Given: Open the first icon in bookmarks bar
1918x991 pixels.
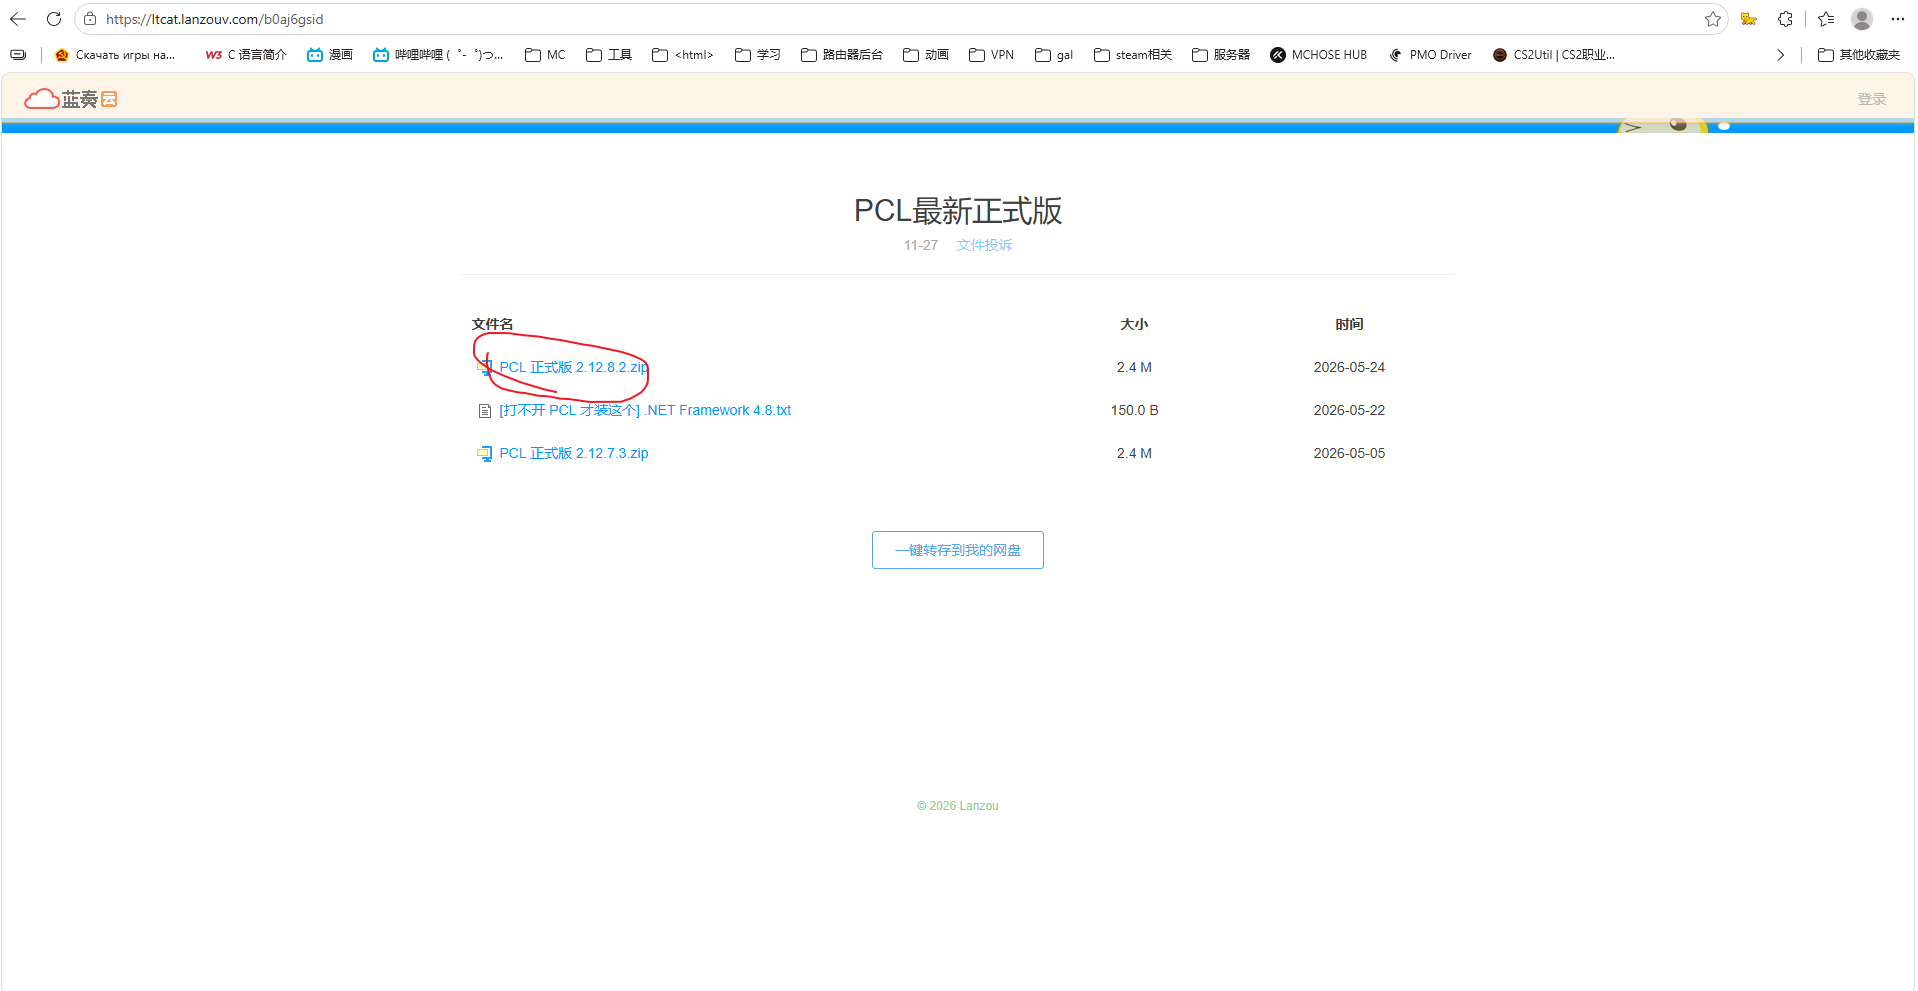Looking at the screenshot, I should (18, 55).
